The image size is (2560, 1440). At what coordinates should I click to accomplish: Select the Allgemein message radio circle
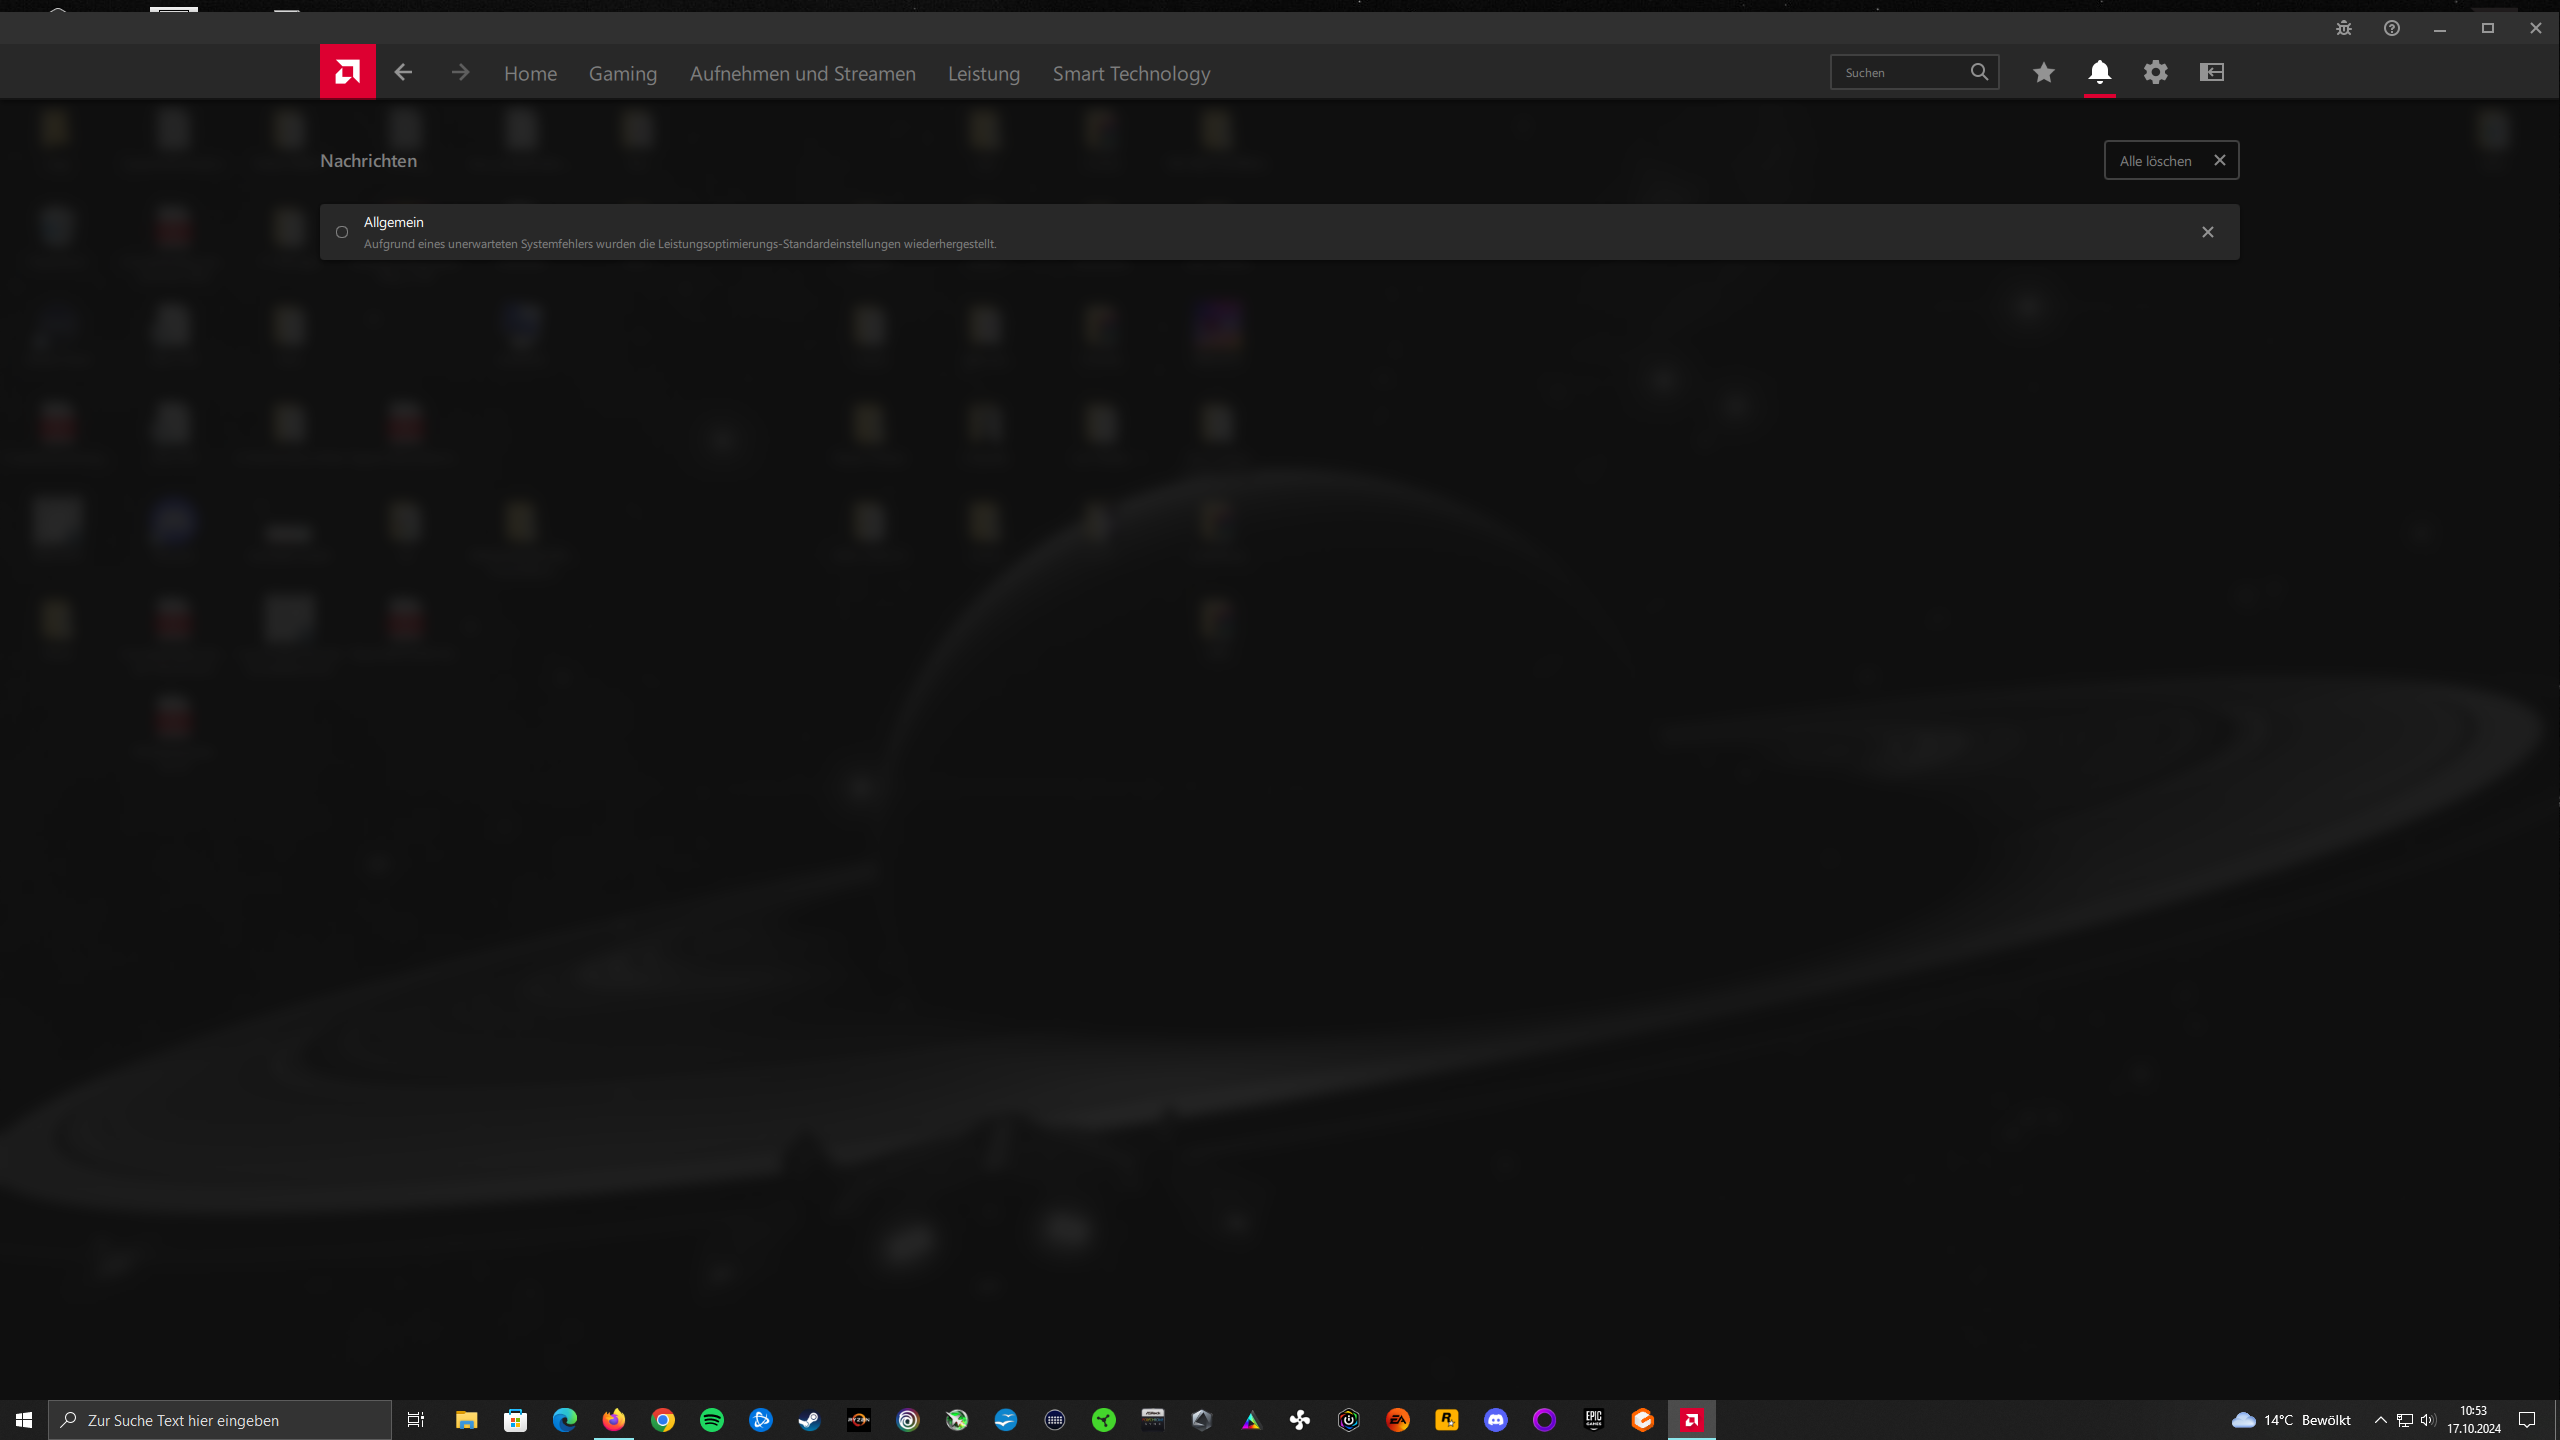click(x=342, y=232)
